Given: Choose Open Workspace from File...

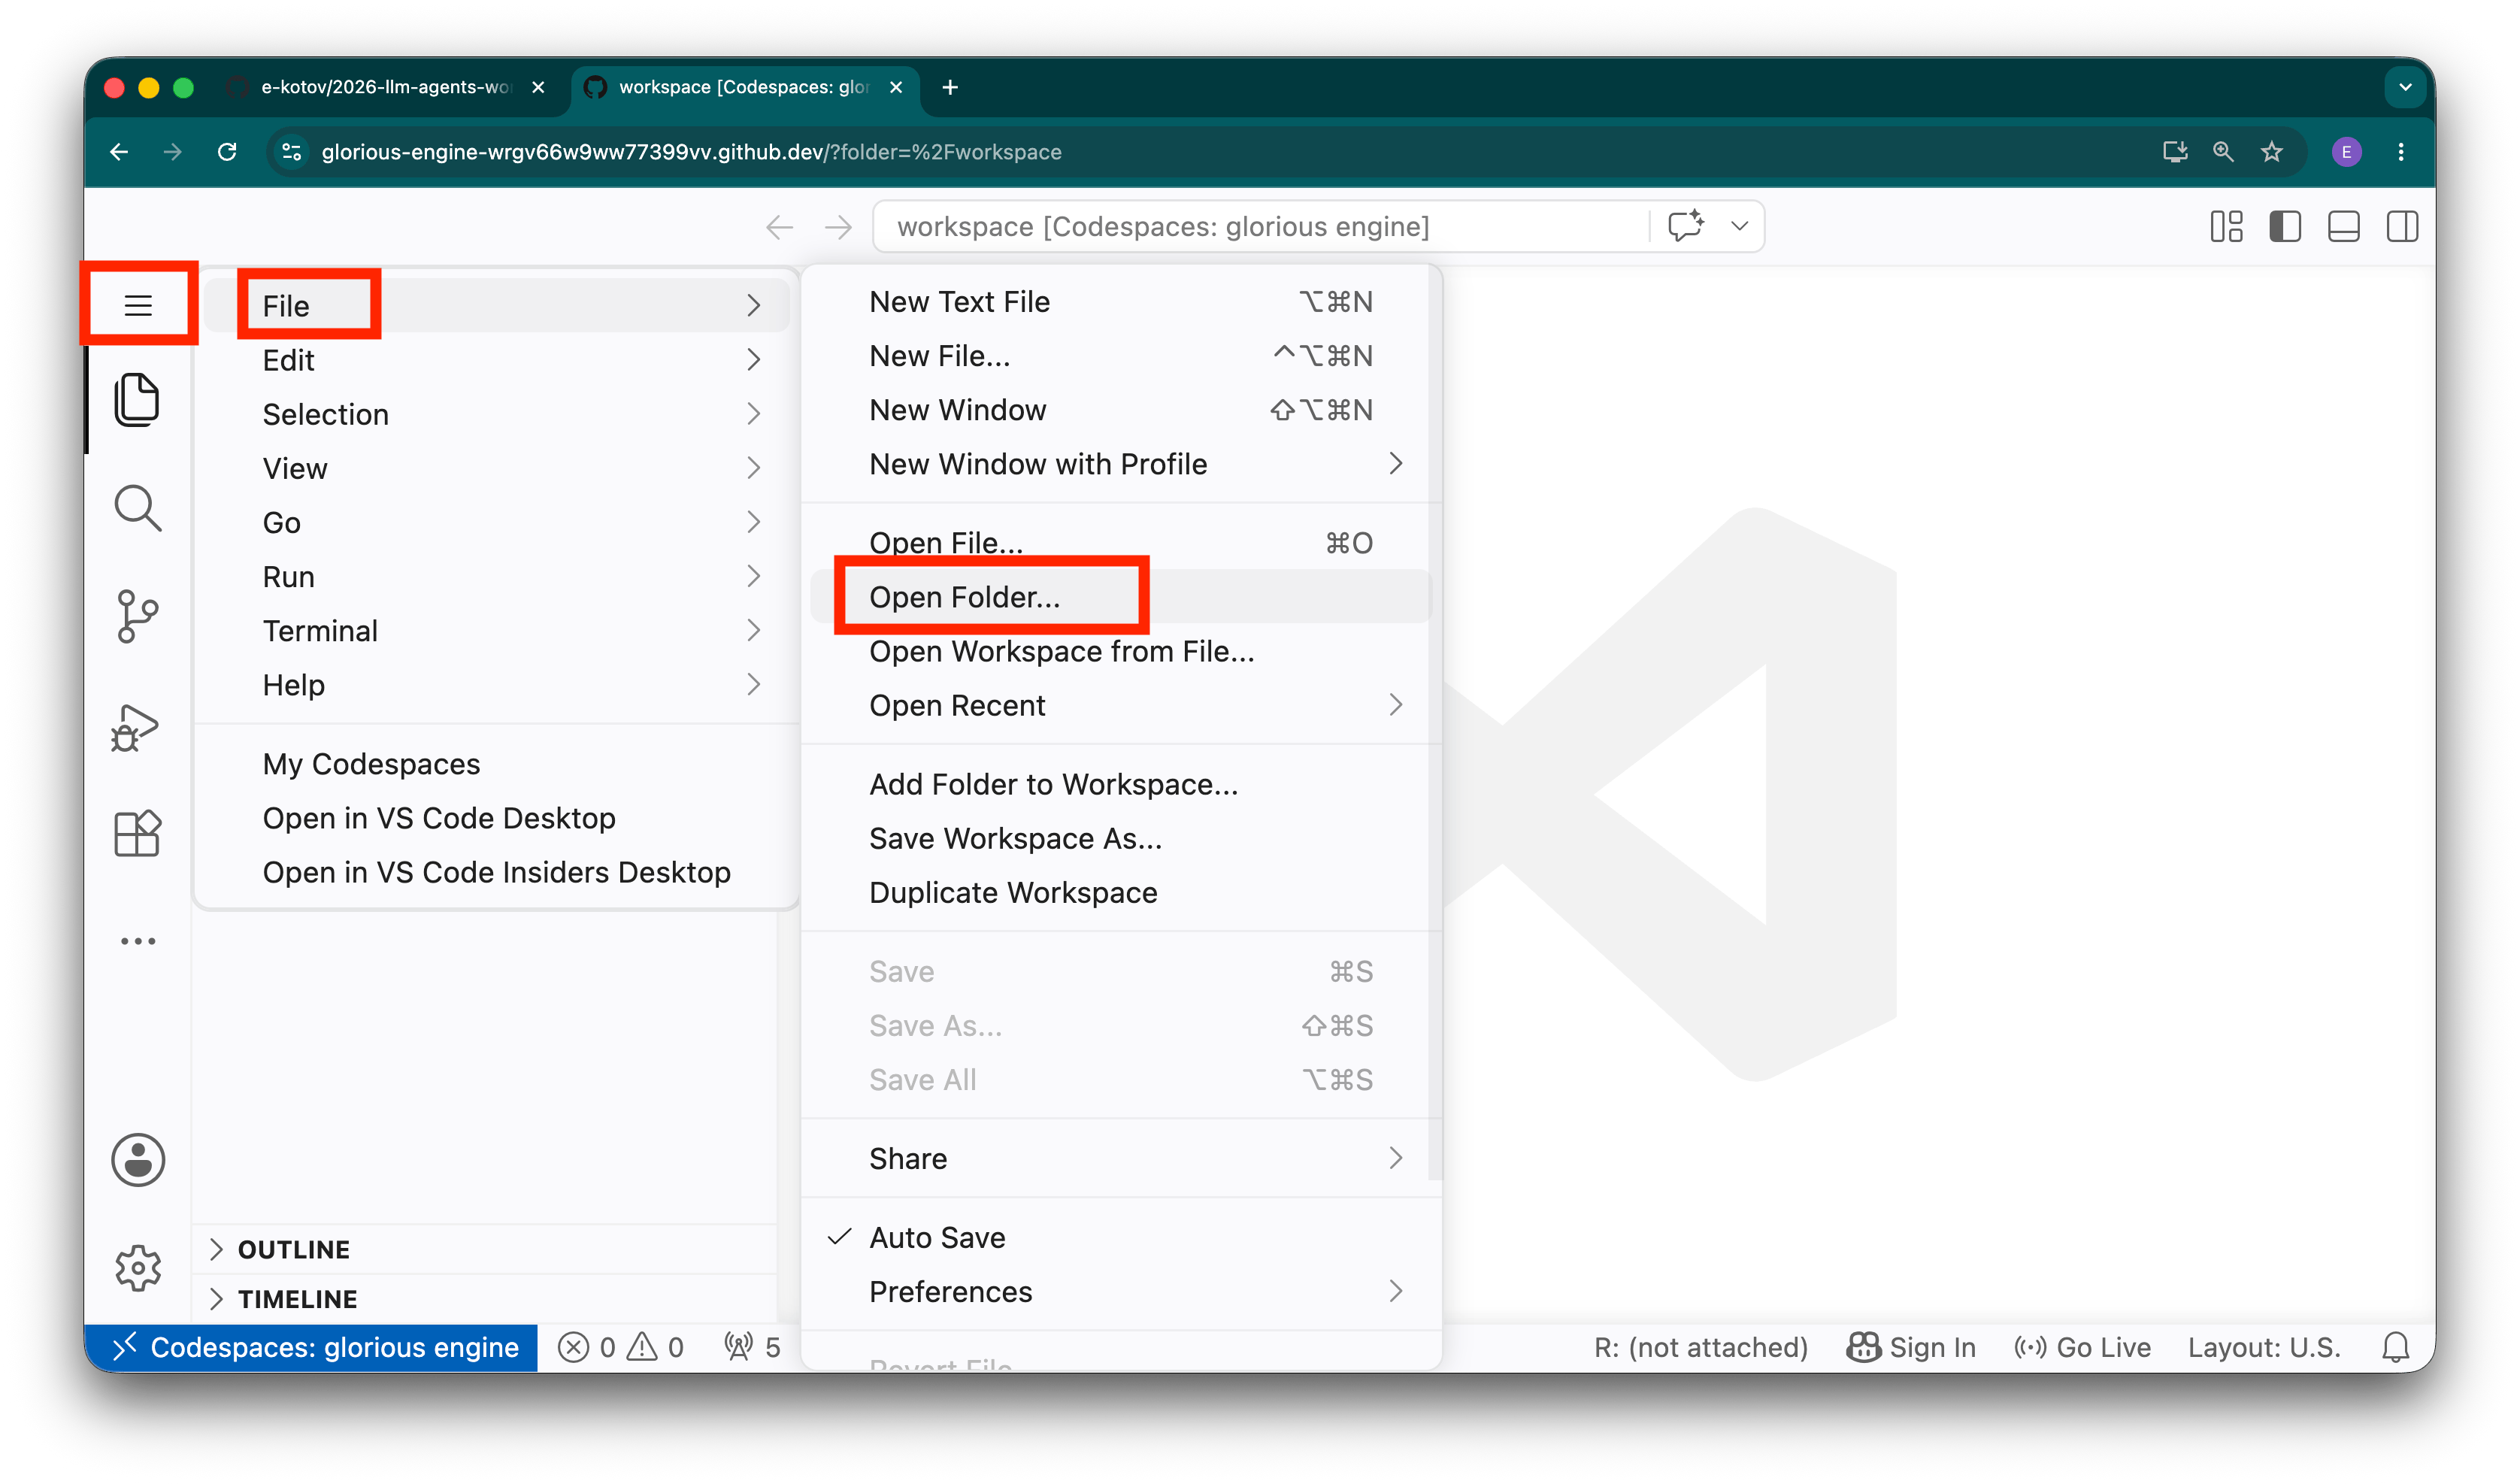Looking at the screenshot, I should (x=1120, y=650).
